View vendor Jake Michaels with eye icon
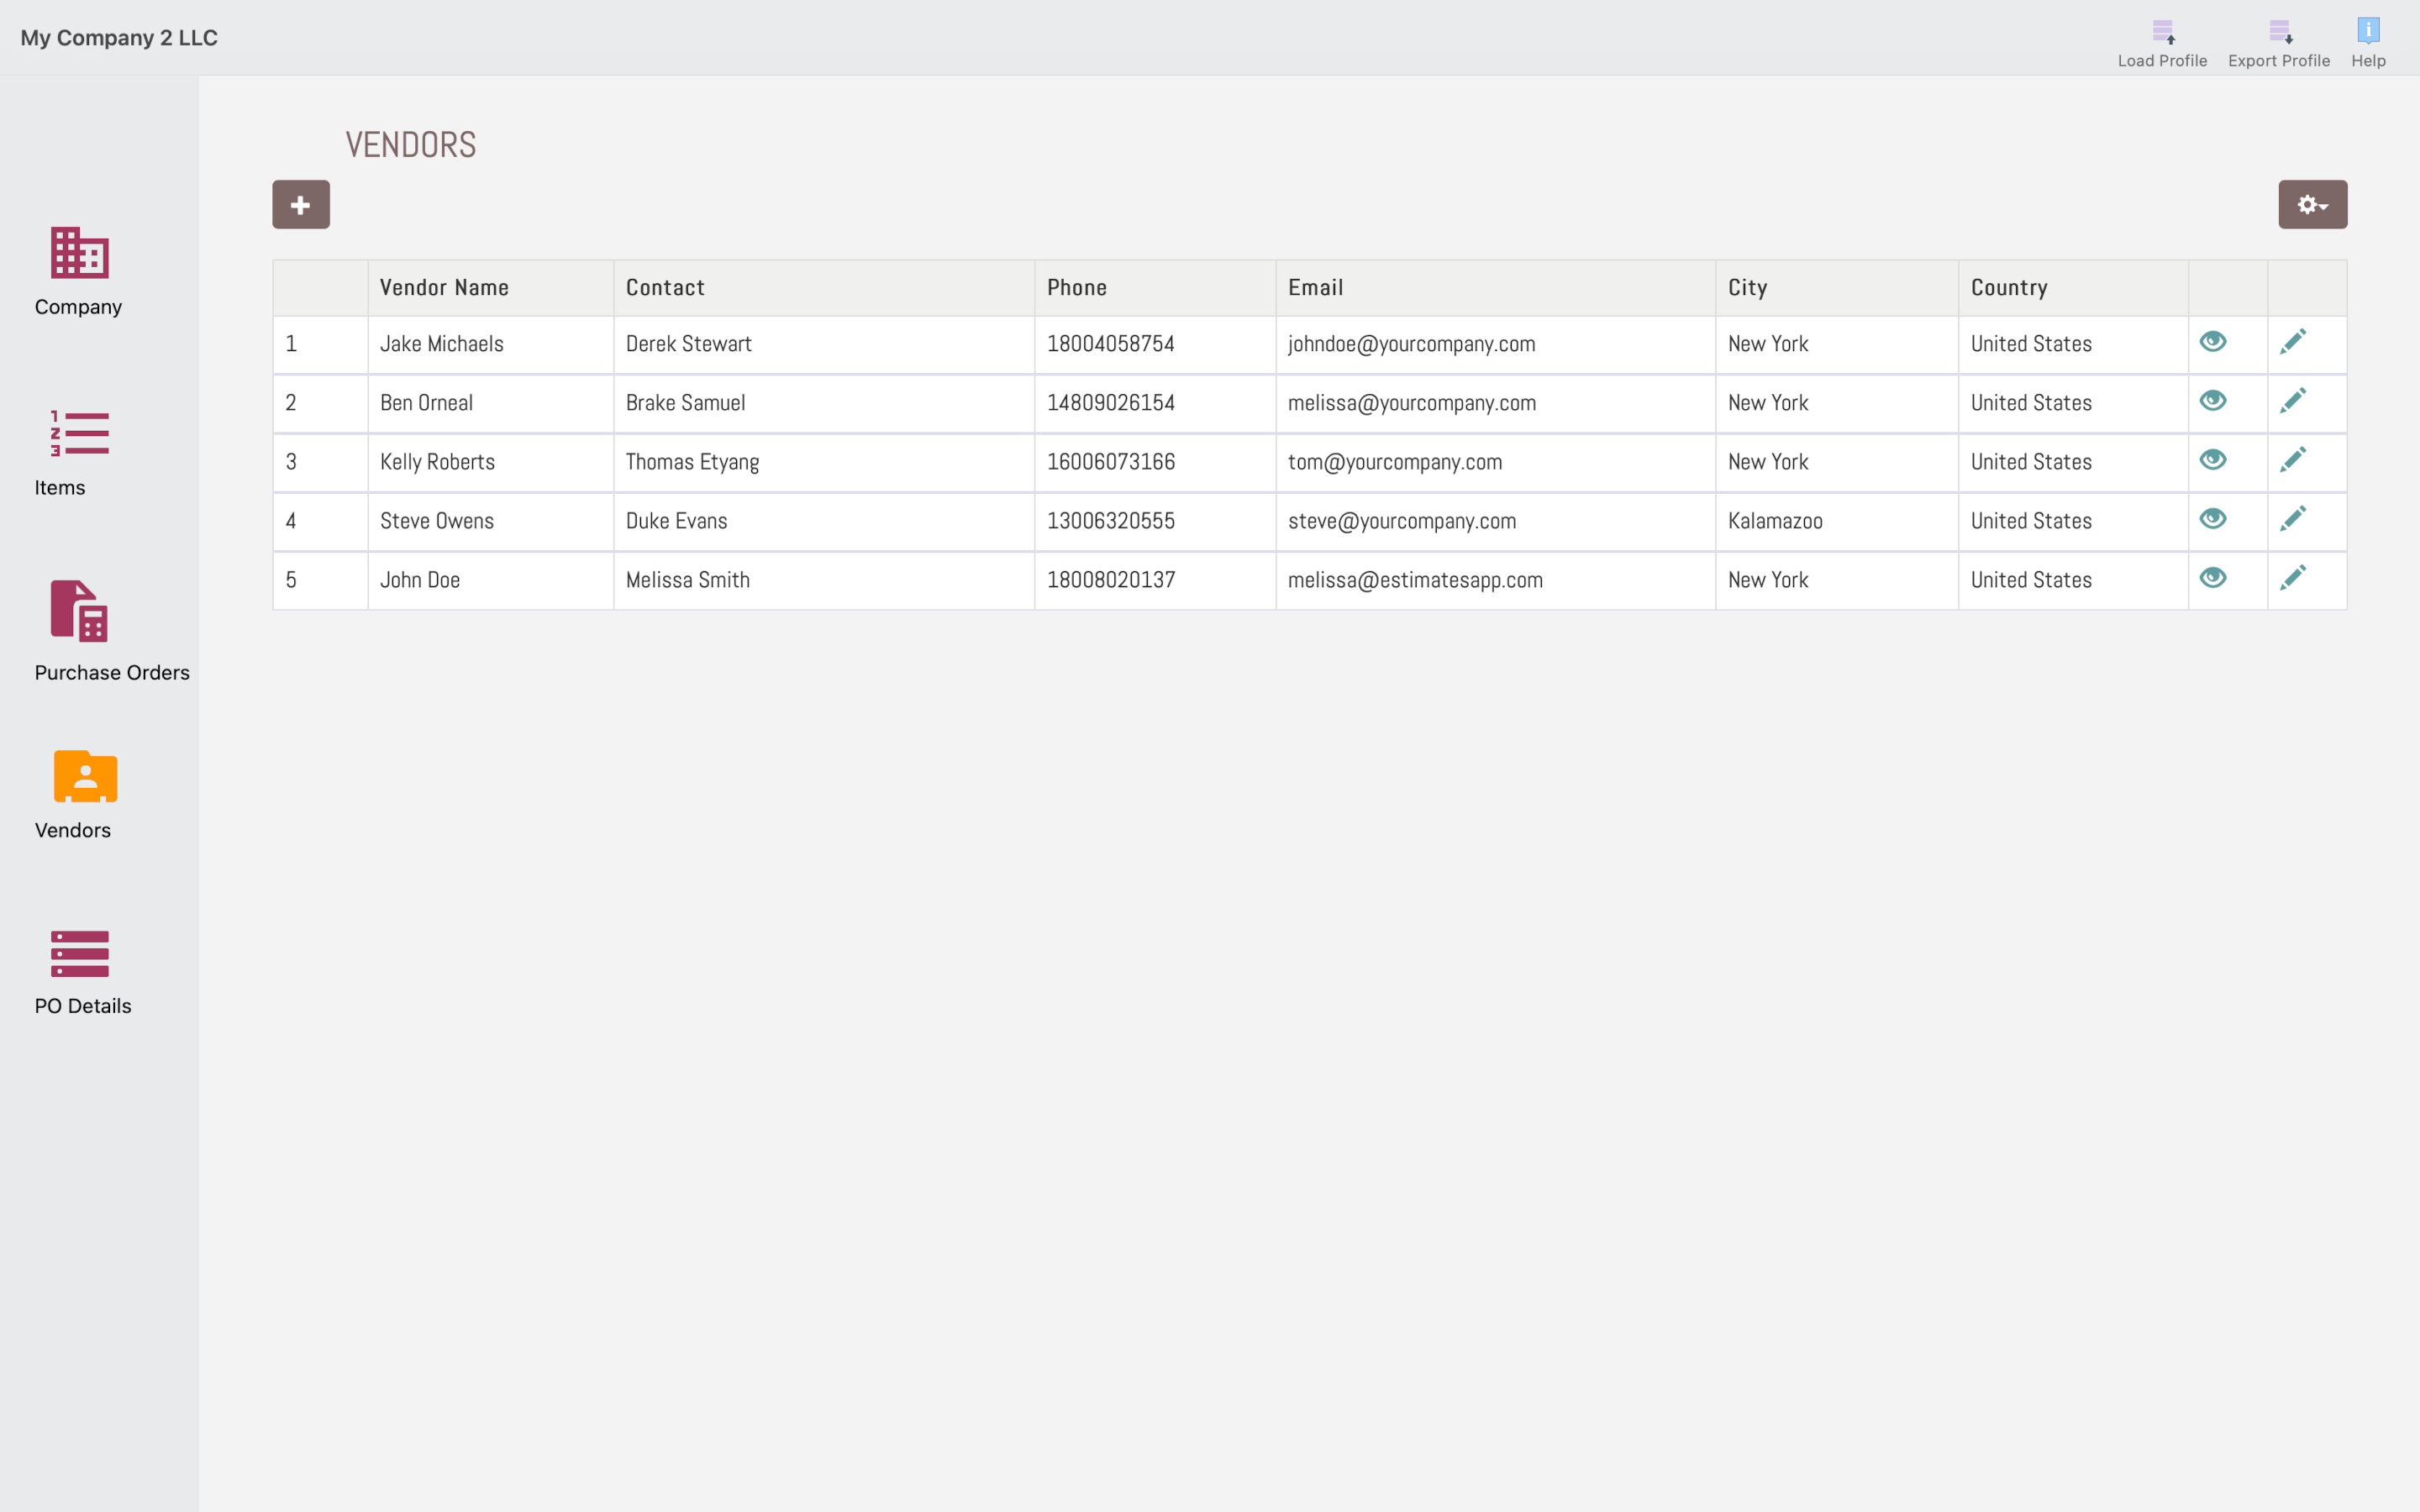This screenshot has width=2420, height=1512. point(2213,342)
